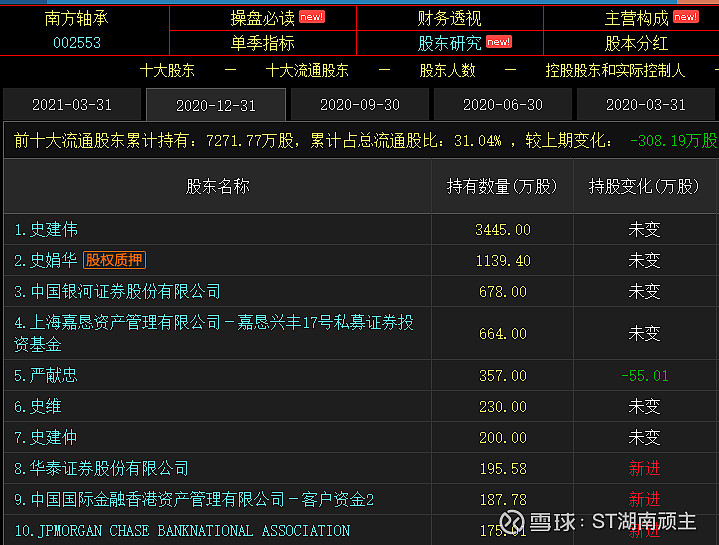Jump to 股东人数 subsection
719x545 pixels.
coord(448,70)
